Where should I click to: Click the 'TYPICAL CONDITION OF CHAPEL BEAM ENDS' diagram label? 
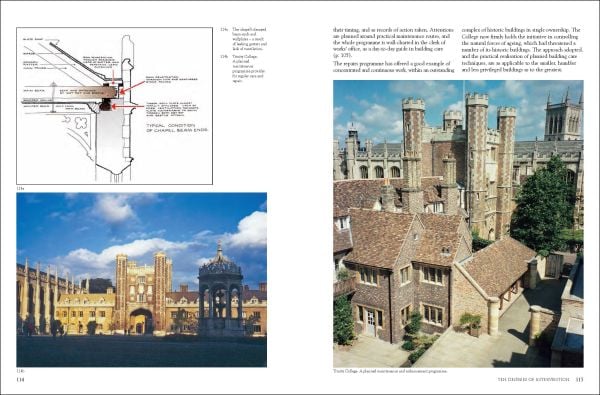177,128
